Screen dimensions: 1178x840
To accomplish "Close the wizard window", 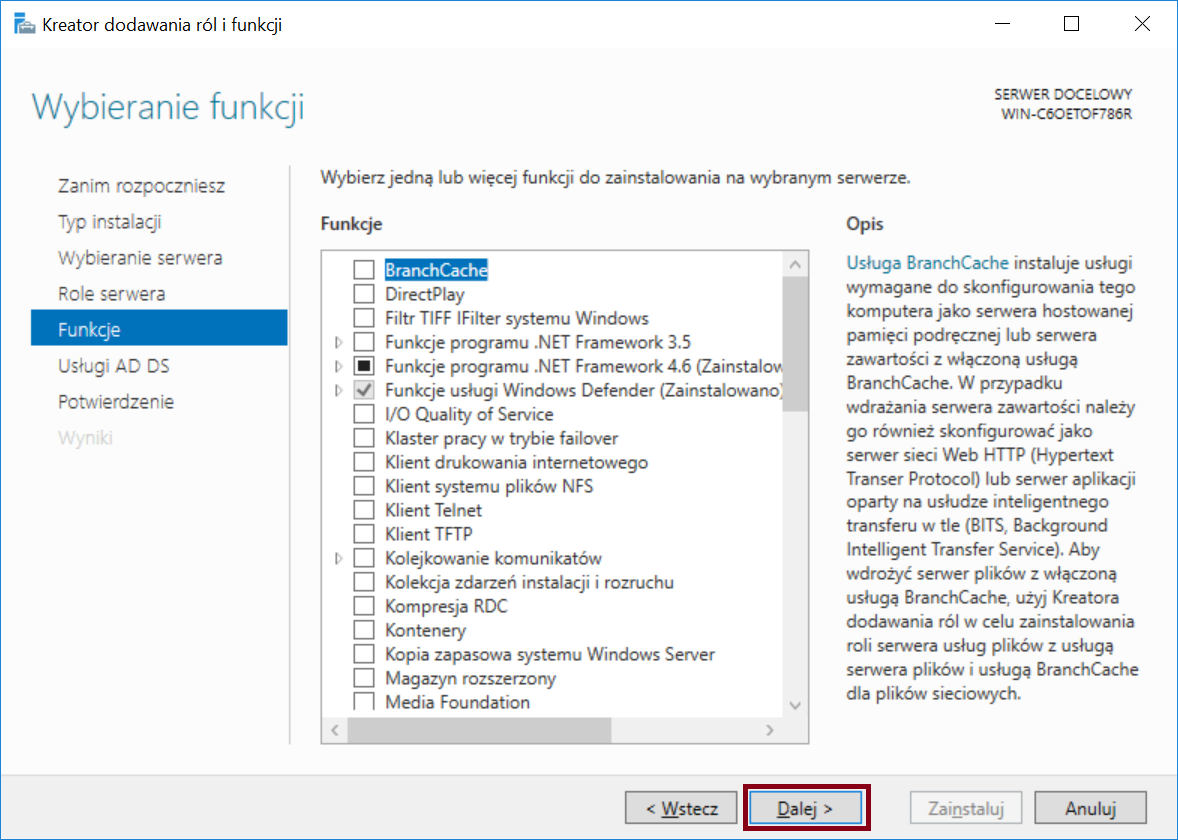I will (x=1142, y=24).
